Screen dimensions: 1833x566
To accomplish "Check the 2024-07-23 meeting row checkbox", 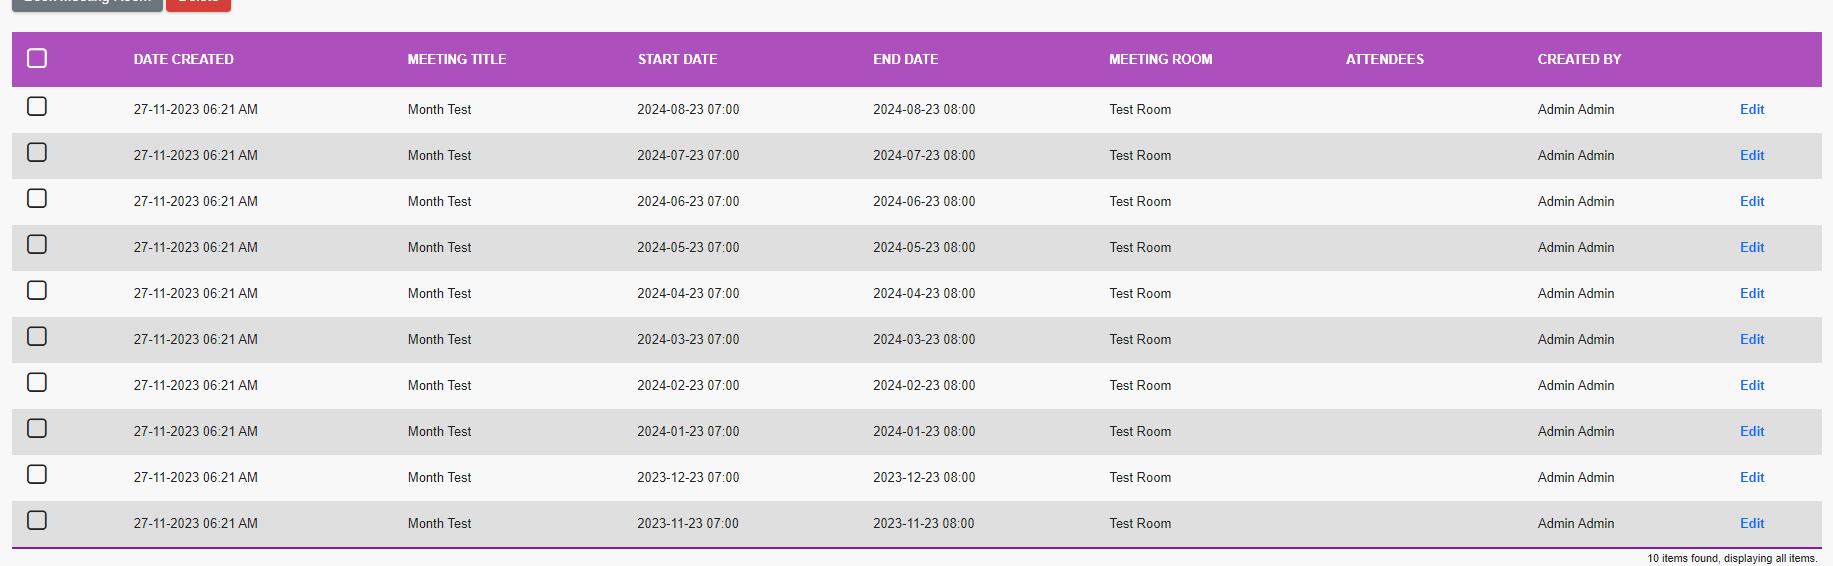I will 37,152.
